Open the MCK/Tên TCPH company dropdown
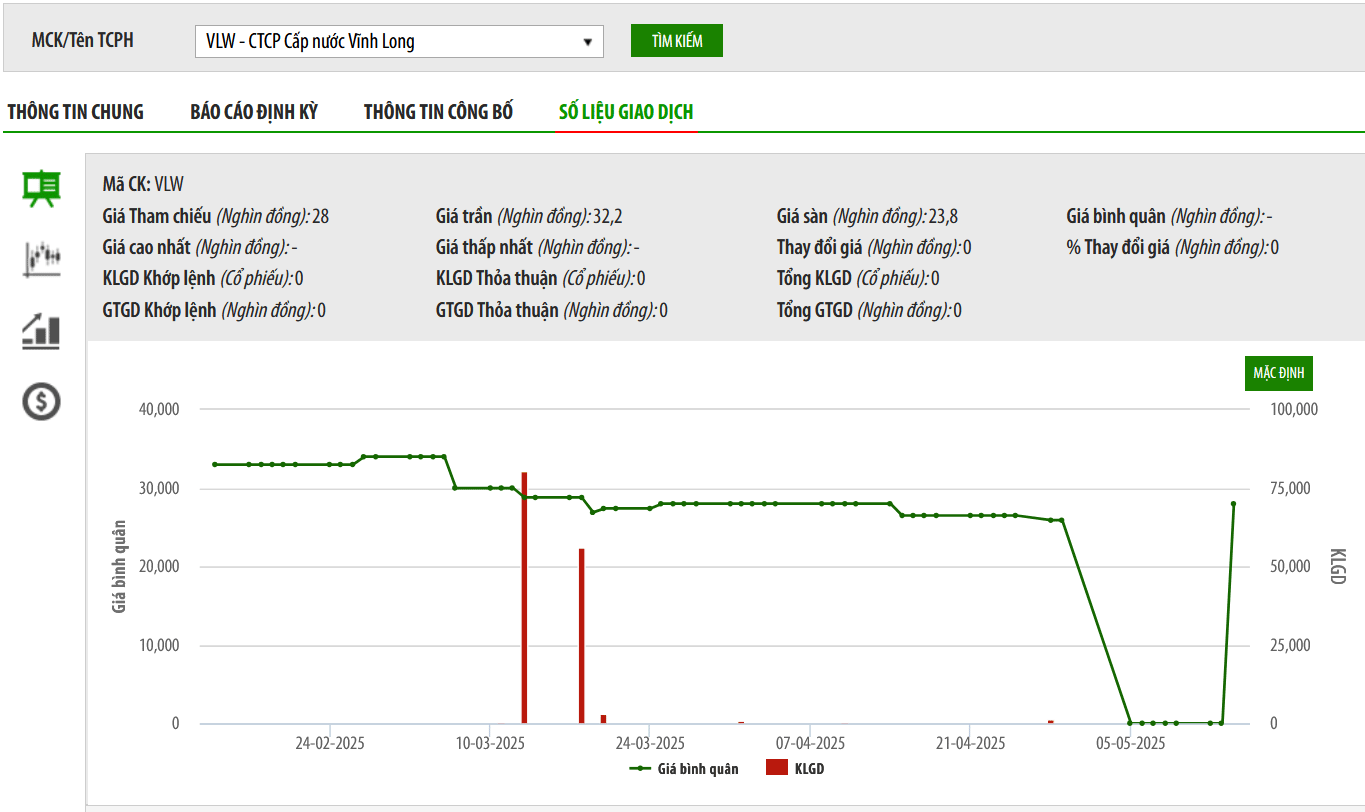The image size is (1365, 812). [398, 41]
